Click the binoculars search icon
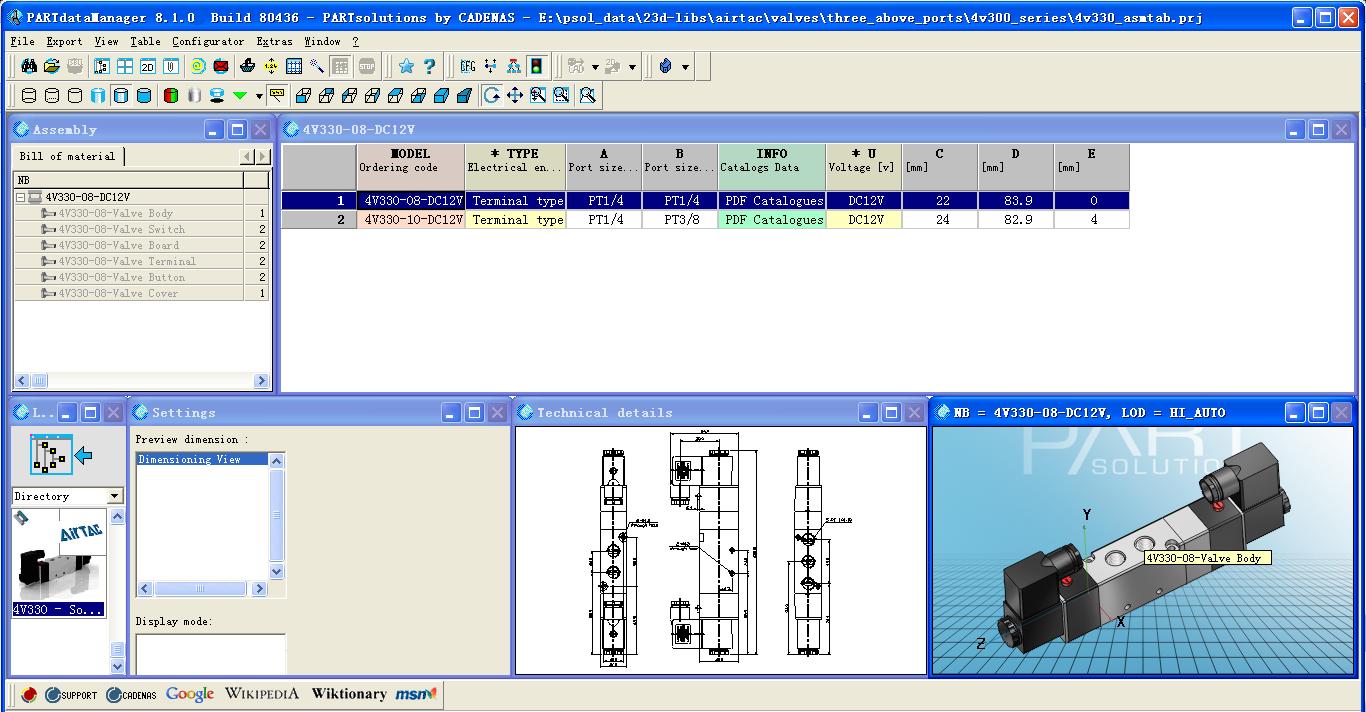The height and width of the screenshot is (712, 1366). 29,66
